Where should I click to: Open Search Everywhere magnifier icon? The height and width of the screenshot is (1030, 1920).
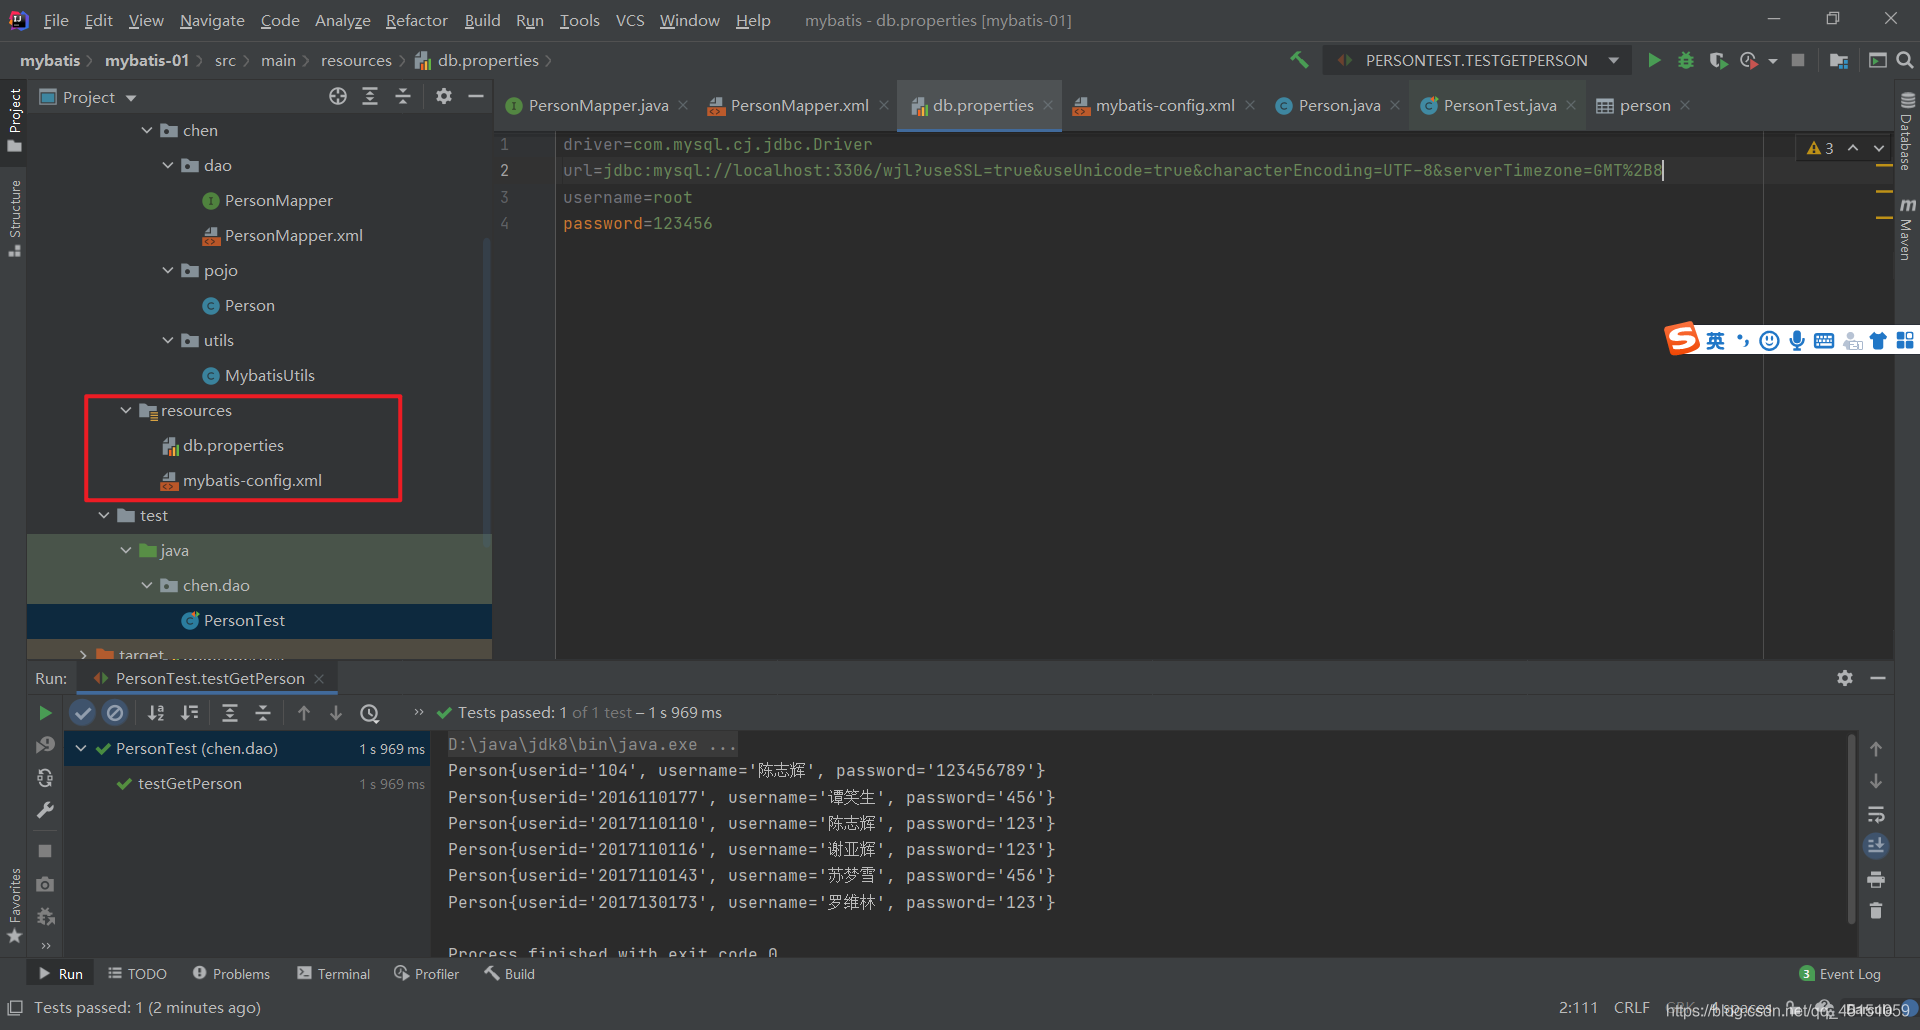1905,60
